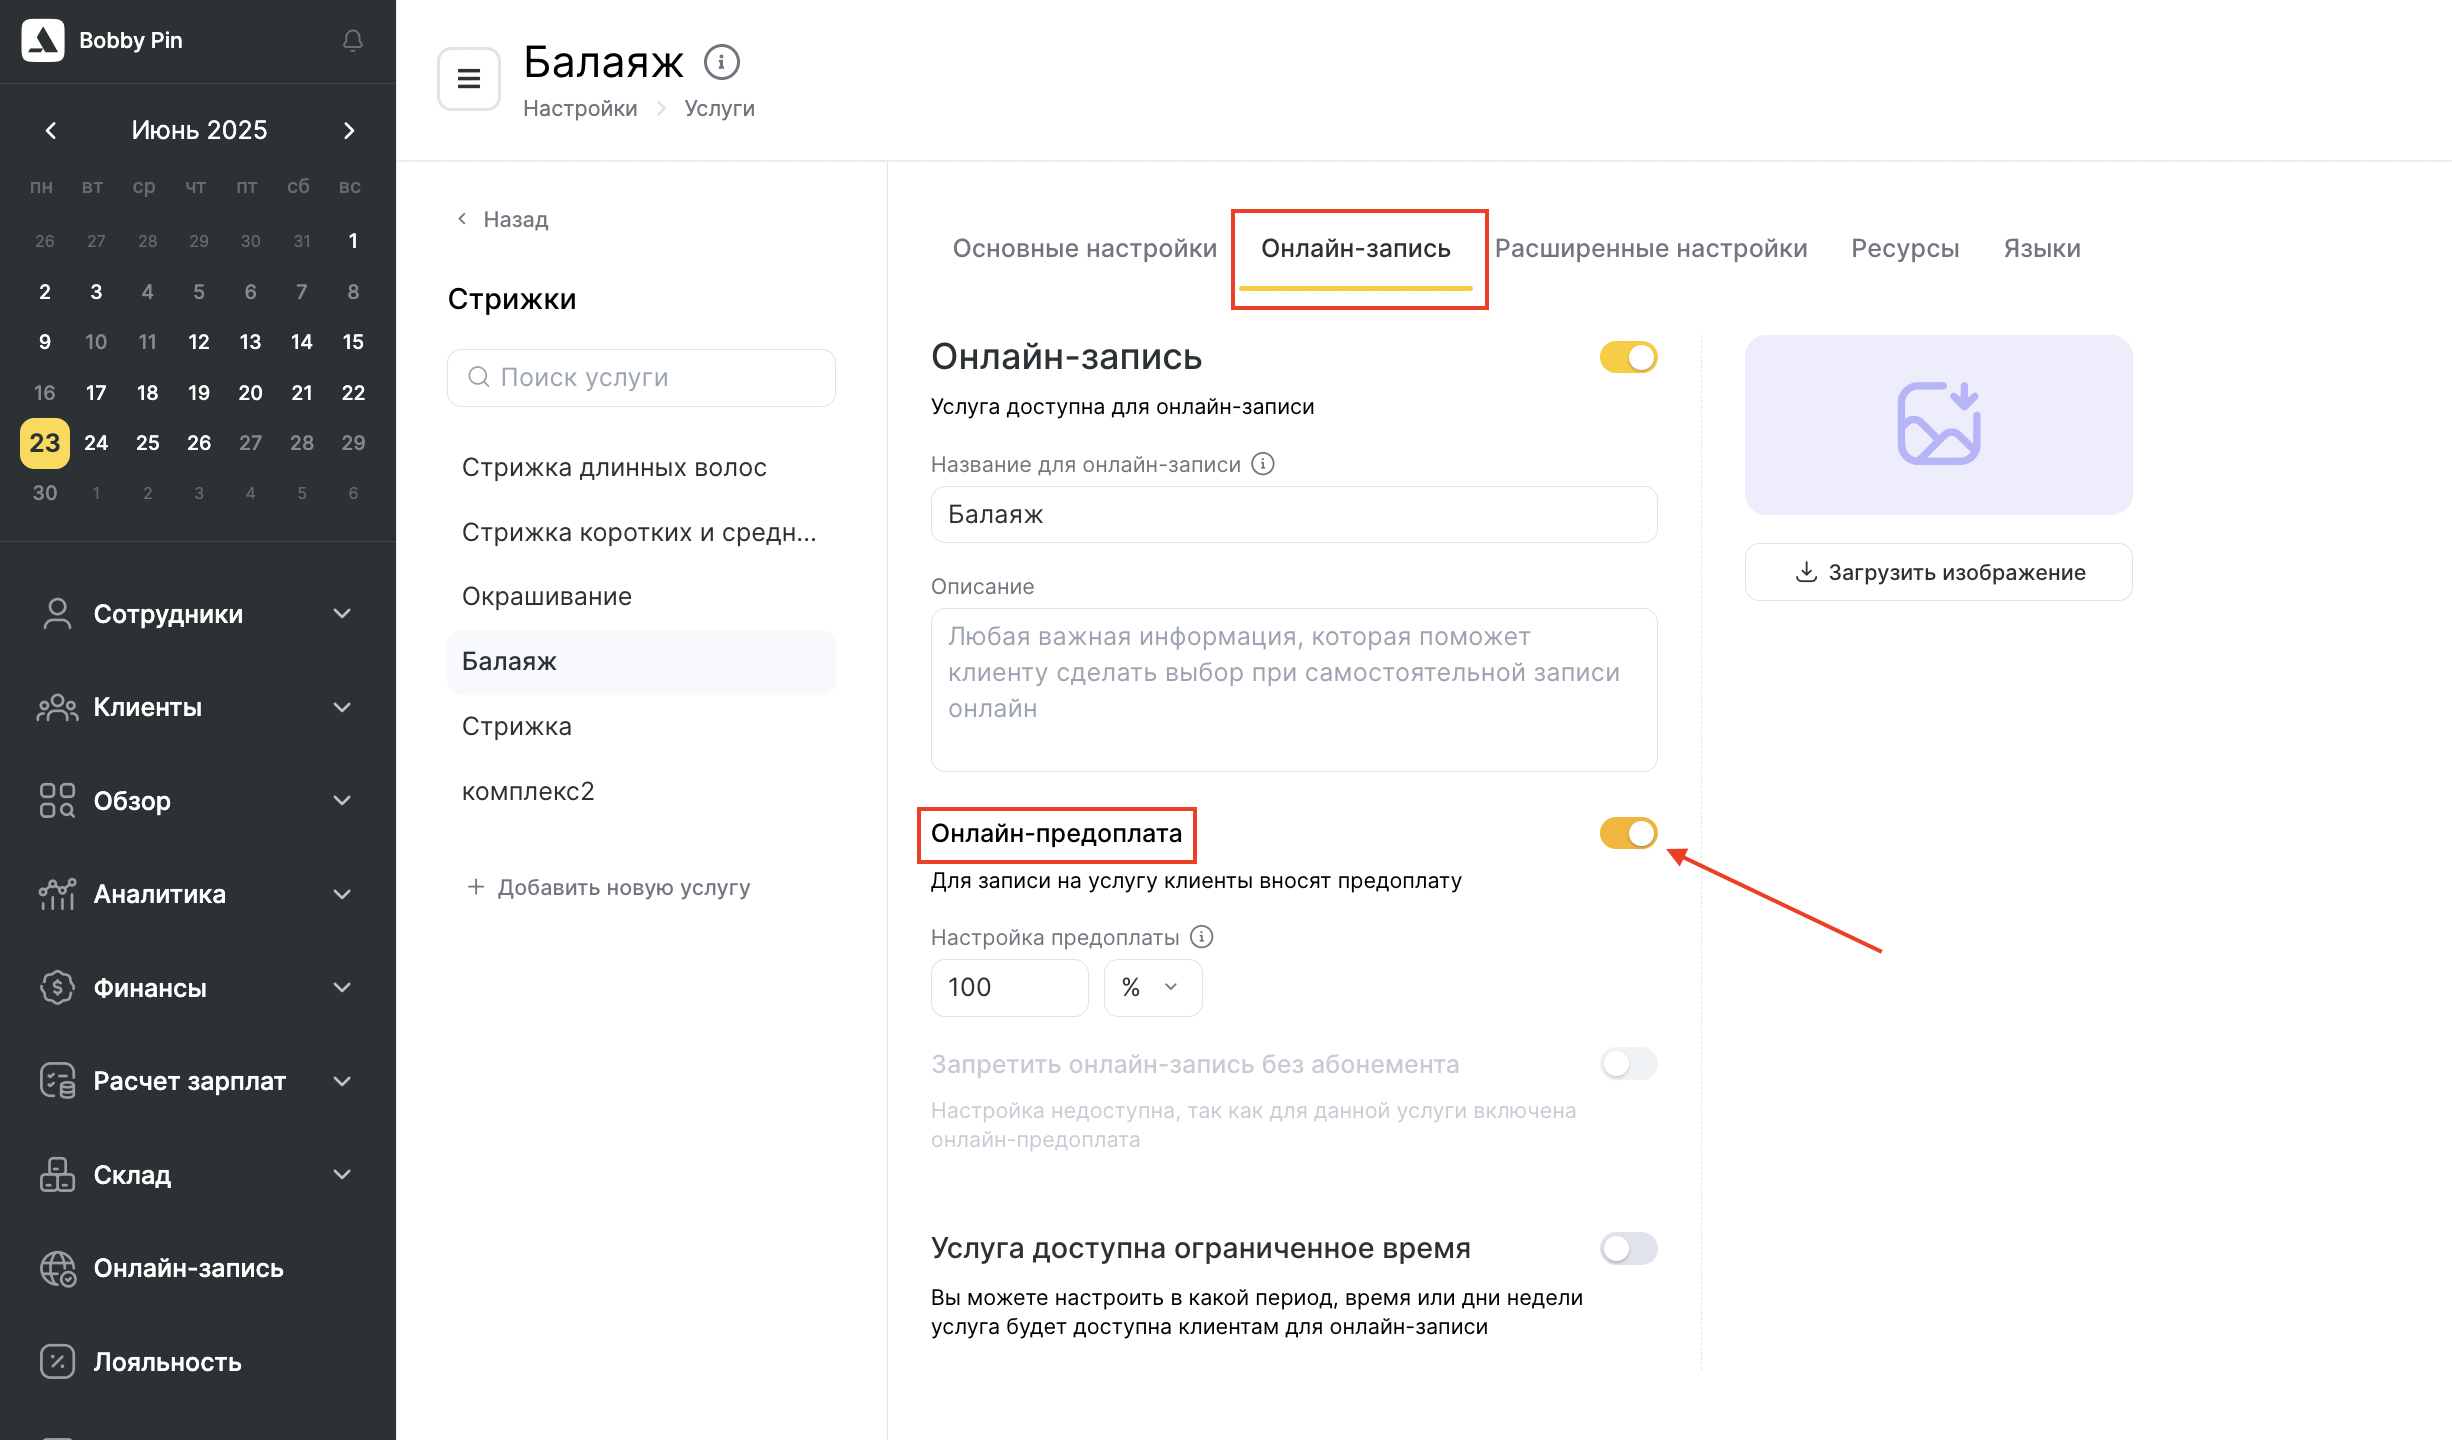This screenshot has height=1440, width=2452.
Task: Click the hamburger menu icon
Action: (469, 78)
